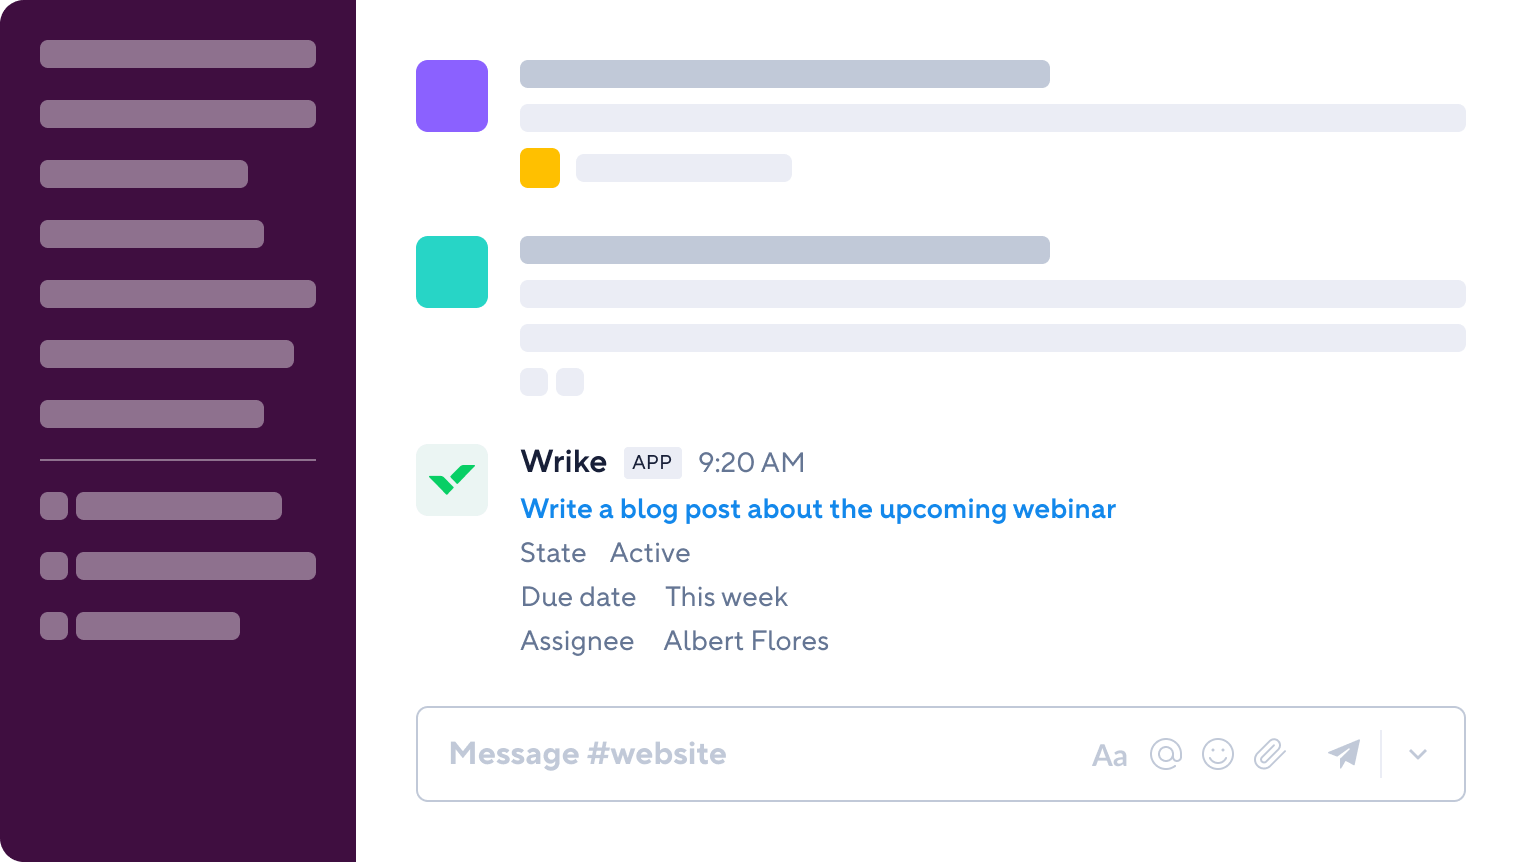Open the blog post webinar task link
The image size is (1526, 862).
click(818, 509)
